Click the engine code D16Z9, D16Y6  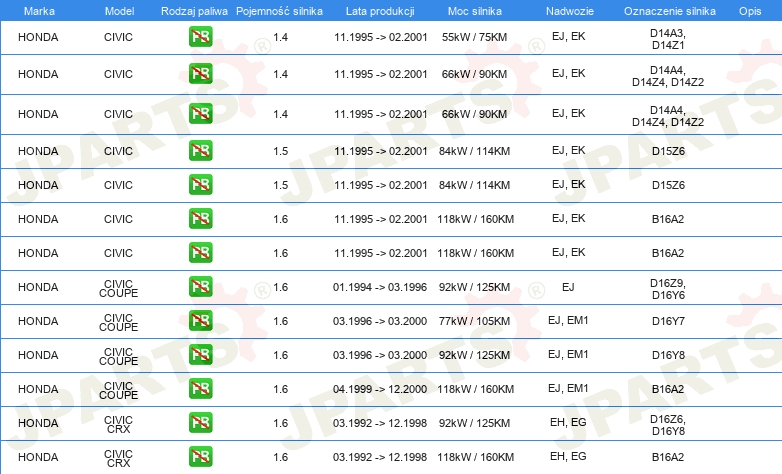[x=668, y=289]
